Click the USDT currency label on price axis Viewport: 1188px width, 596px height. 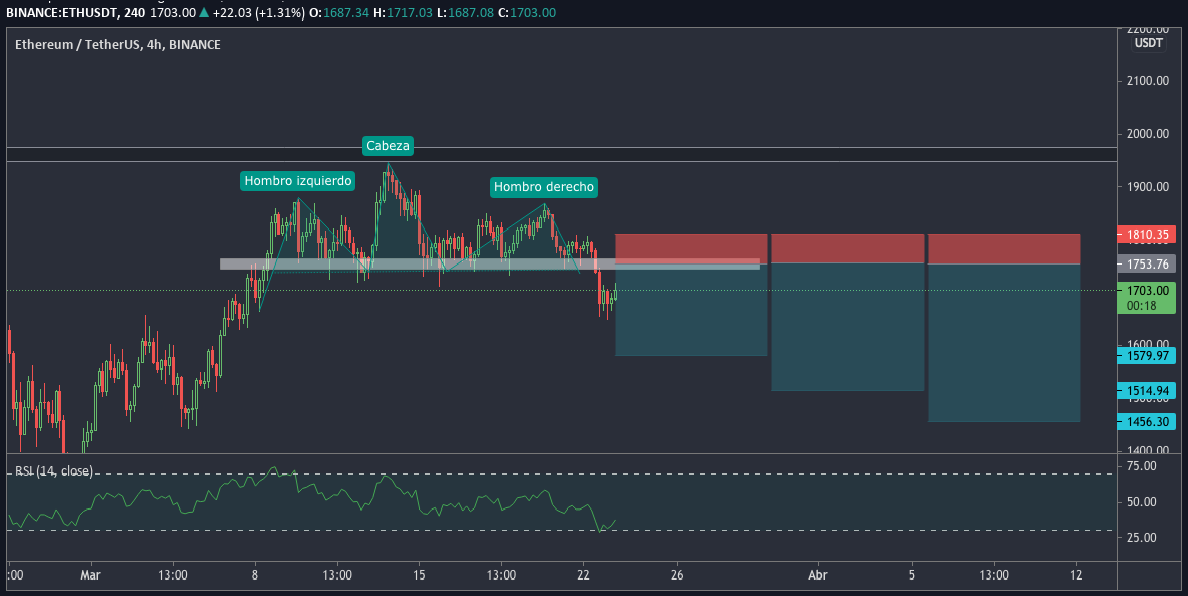1148,43
